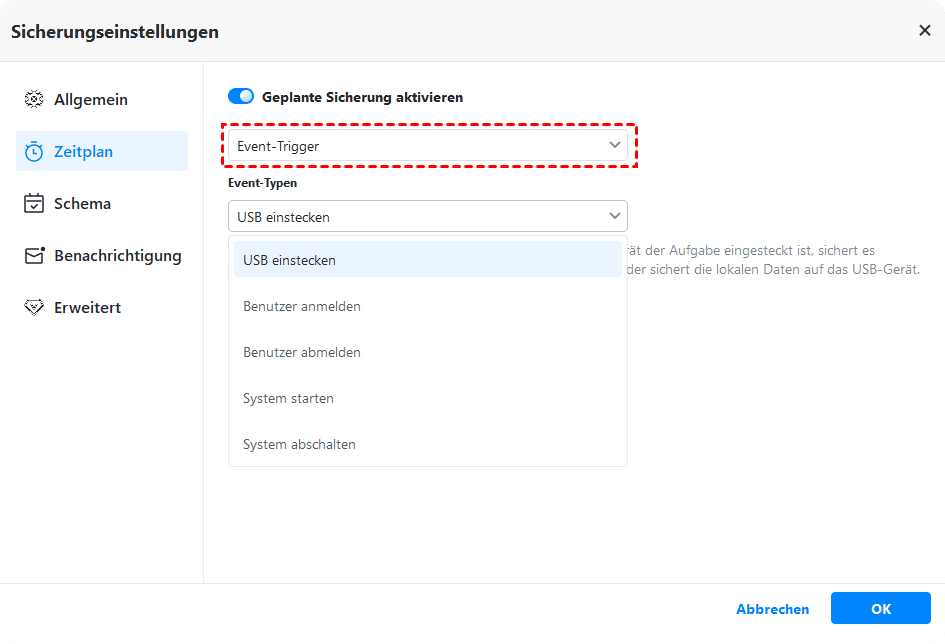Open the Benachrichtigung settings tab
Viewport: 945px width, 644px height.
click(117, 256)
